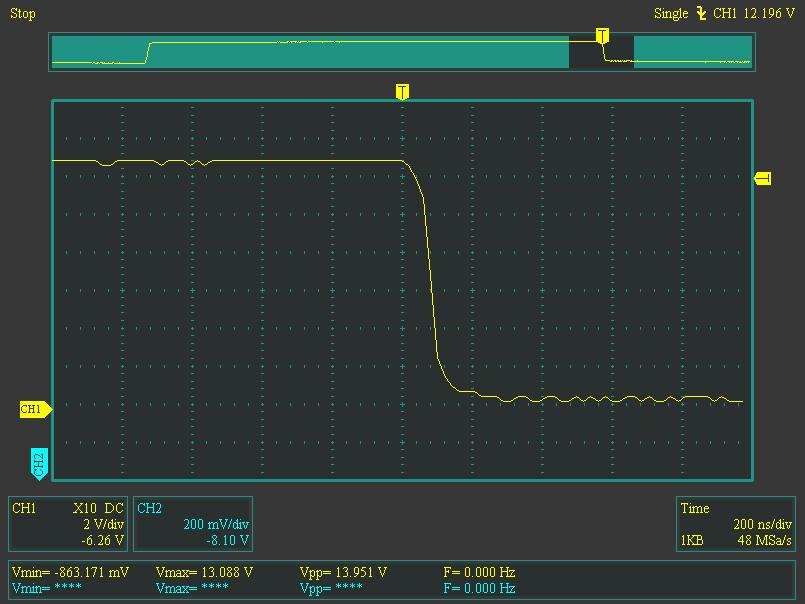
Task: Select the CH2 channel info panel header
Action: coord(149,508)
